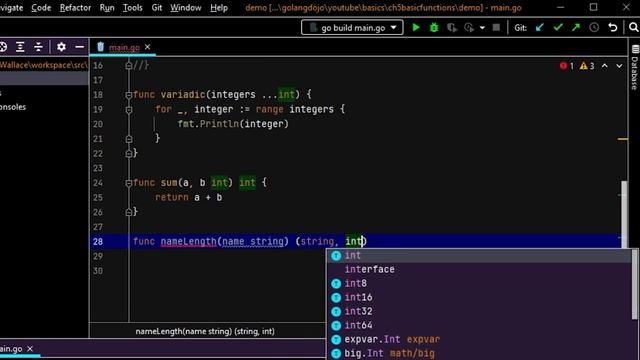Click fmt.Println(integer) call

pos(233,124)
